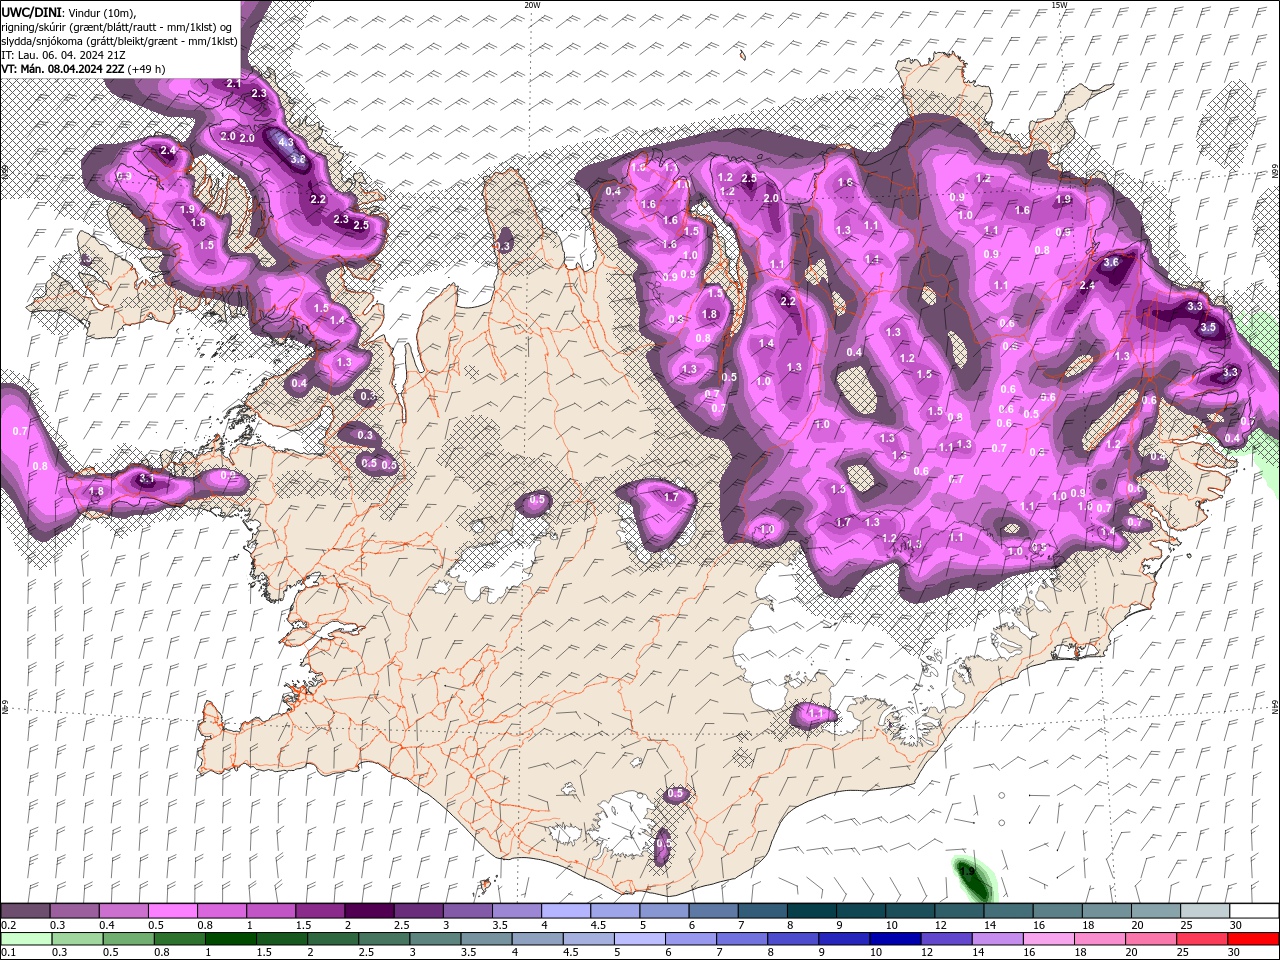Select the upper legend dark purple swatch from 2 to 2.5
Image resolution: width=1280 pixels, height=960 pixels.
(x=369, y=911)
